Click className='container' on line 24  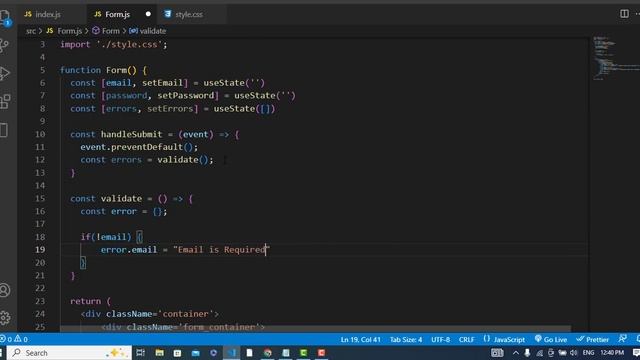click(160, 314)
